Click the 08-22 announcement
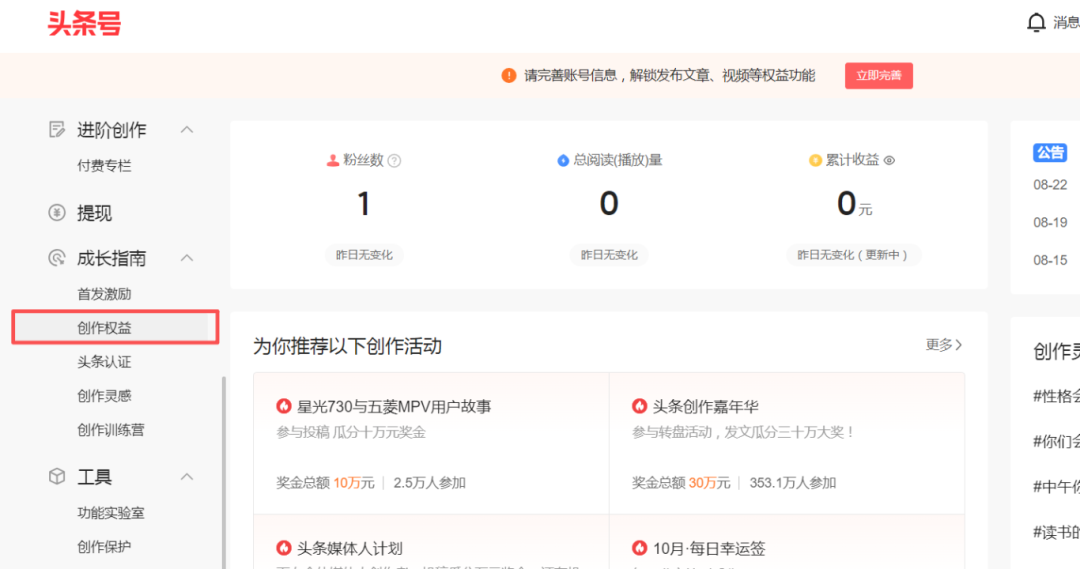Viewport: 1080px width, 569px height. 1050,185
